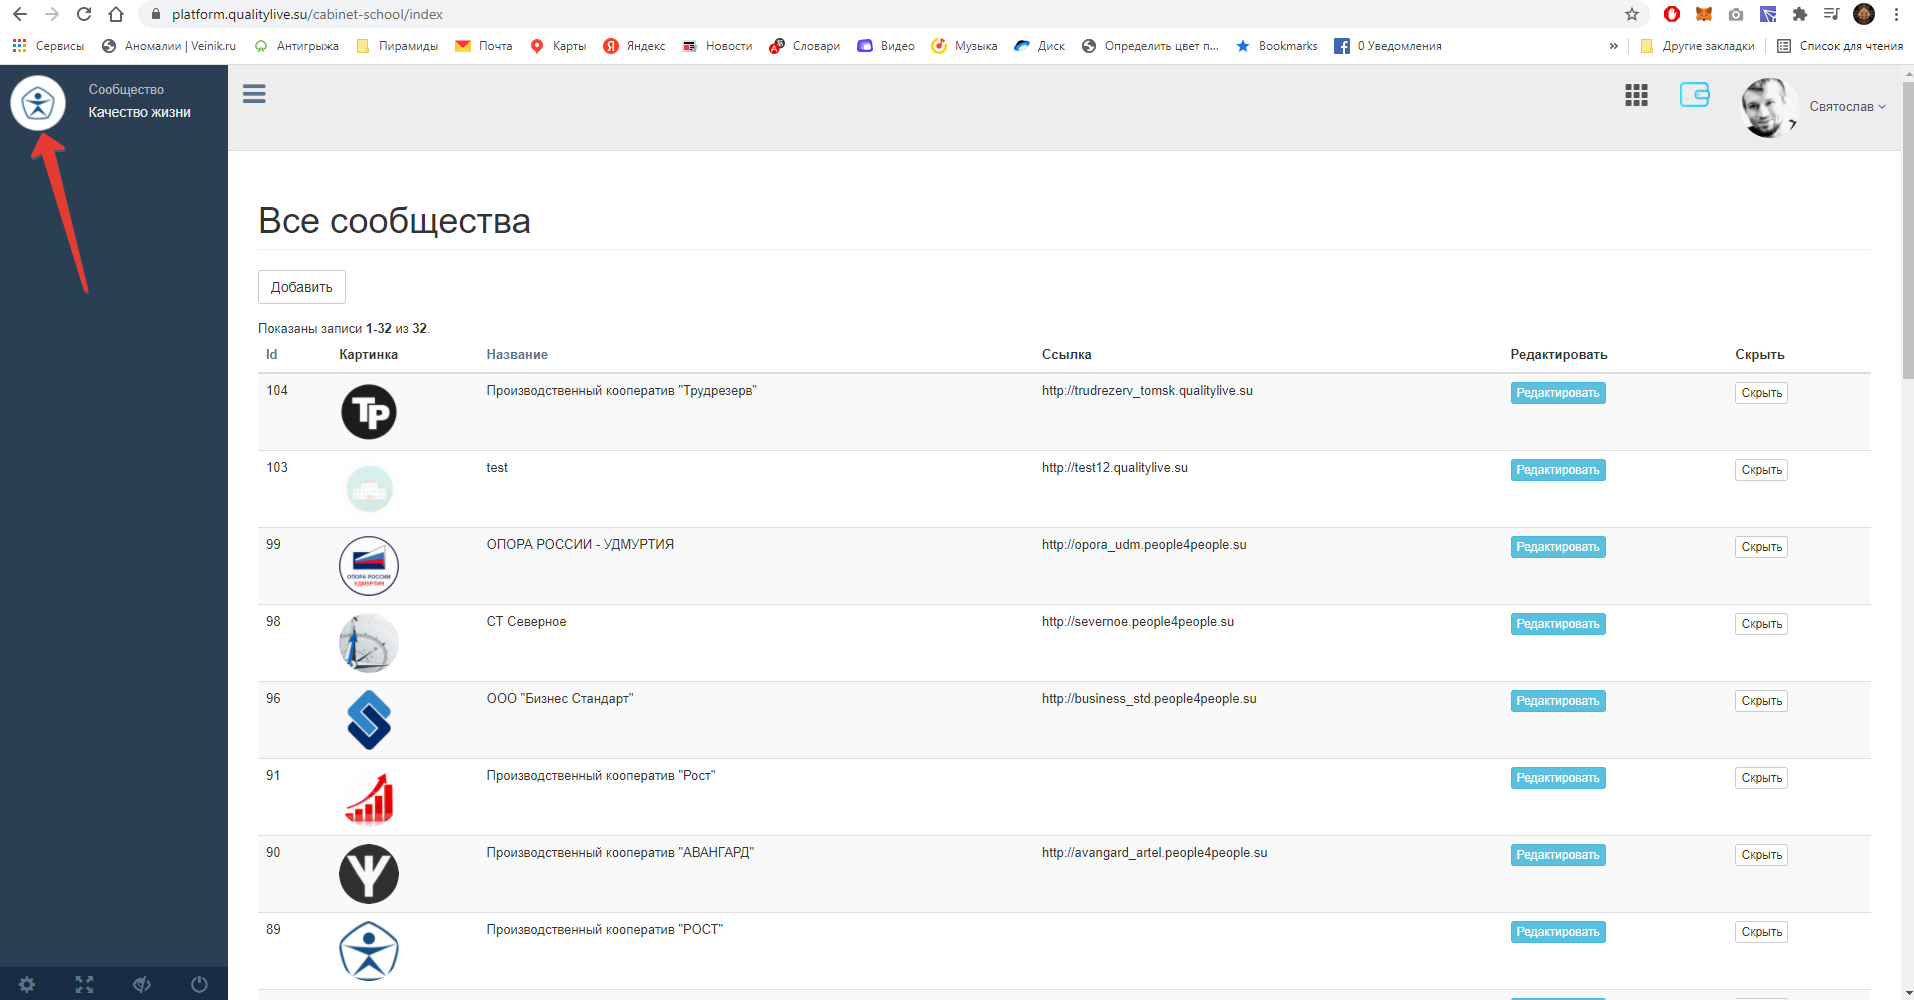This screenshot has height=1000, width=1914.
Task: Hide the Трудрезерв cooperative row
Action: [1761, 393]
